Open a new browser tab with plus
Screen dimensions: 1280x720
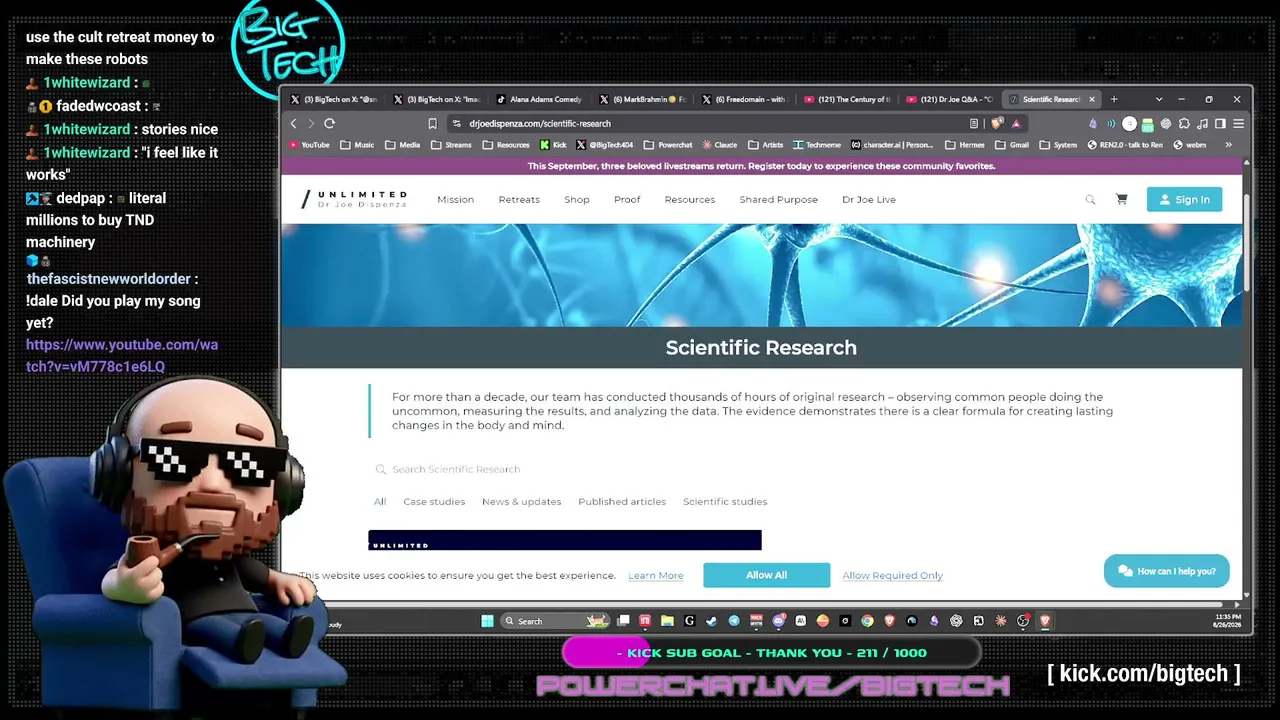[1114, 99]
